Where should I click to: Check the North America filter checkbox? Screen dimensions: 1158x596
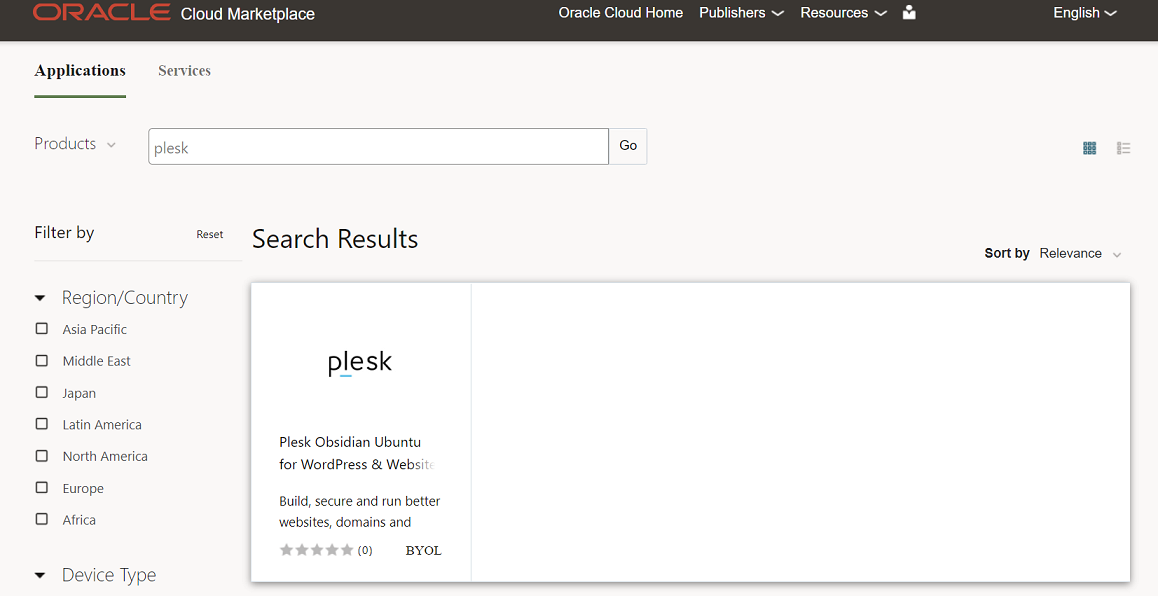(41, 455)
